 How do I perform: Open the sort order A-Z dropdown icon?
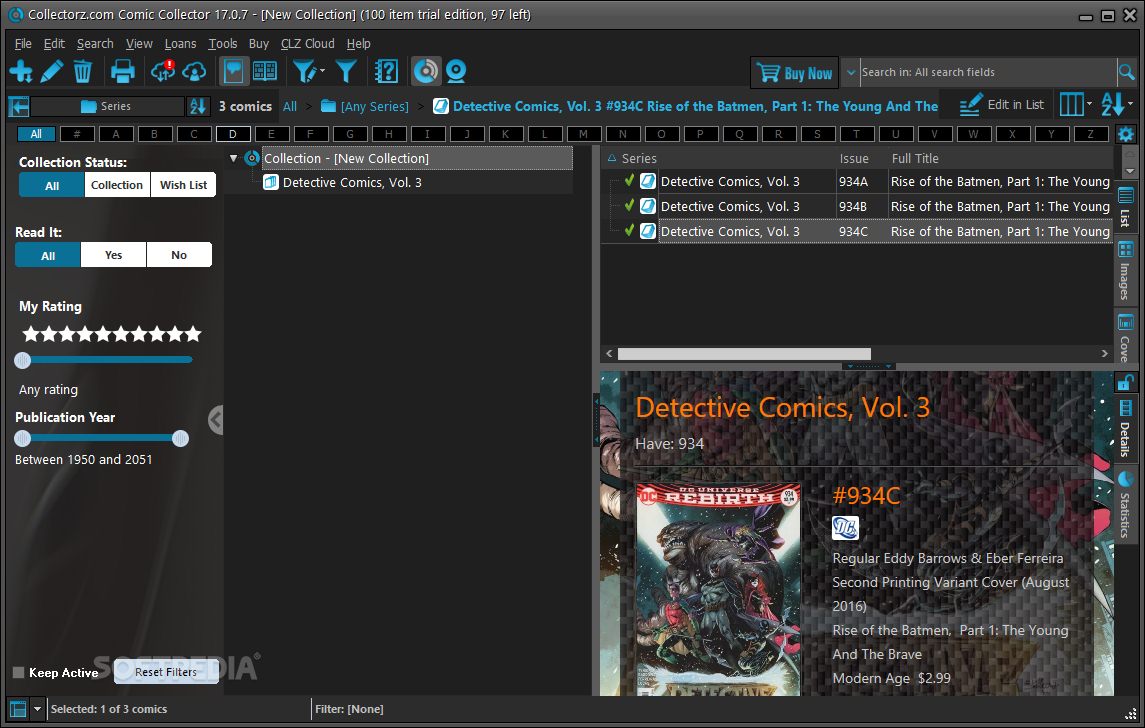[x=1117, y=104]
